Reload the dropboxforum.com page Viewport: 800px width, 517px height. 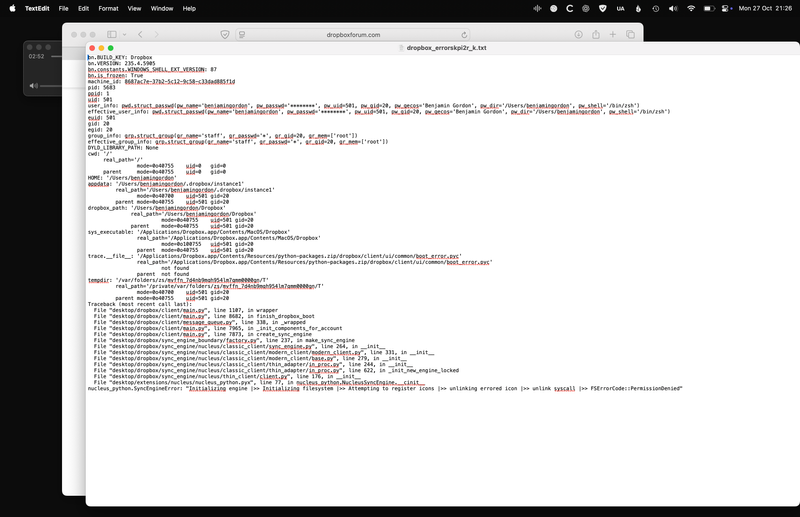click(x=464, y=35)
